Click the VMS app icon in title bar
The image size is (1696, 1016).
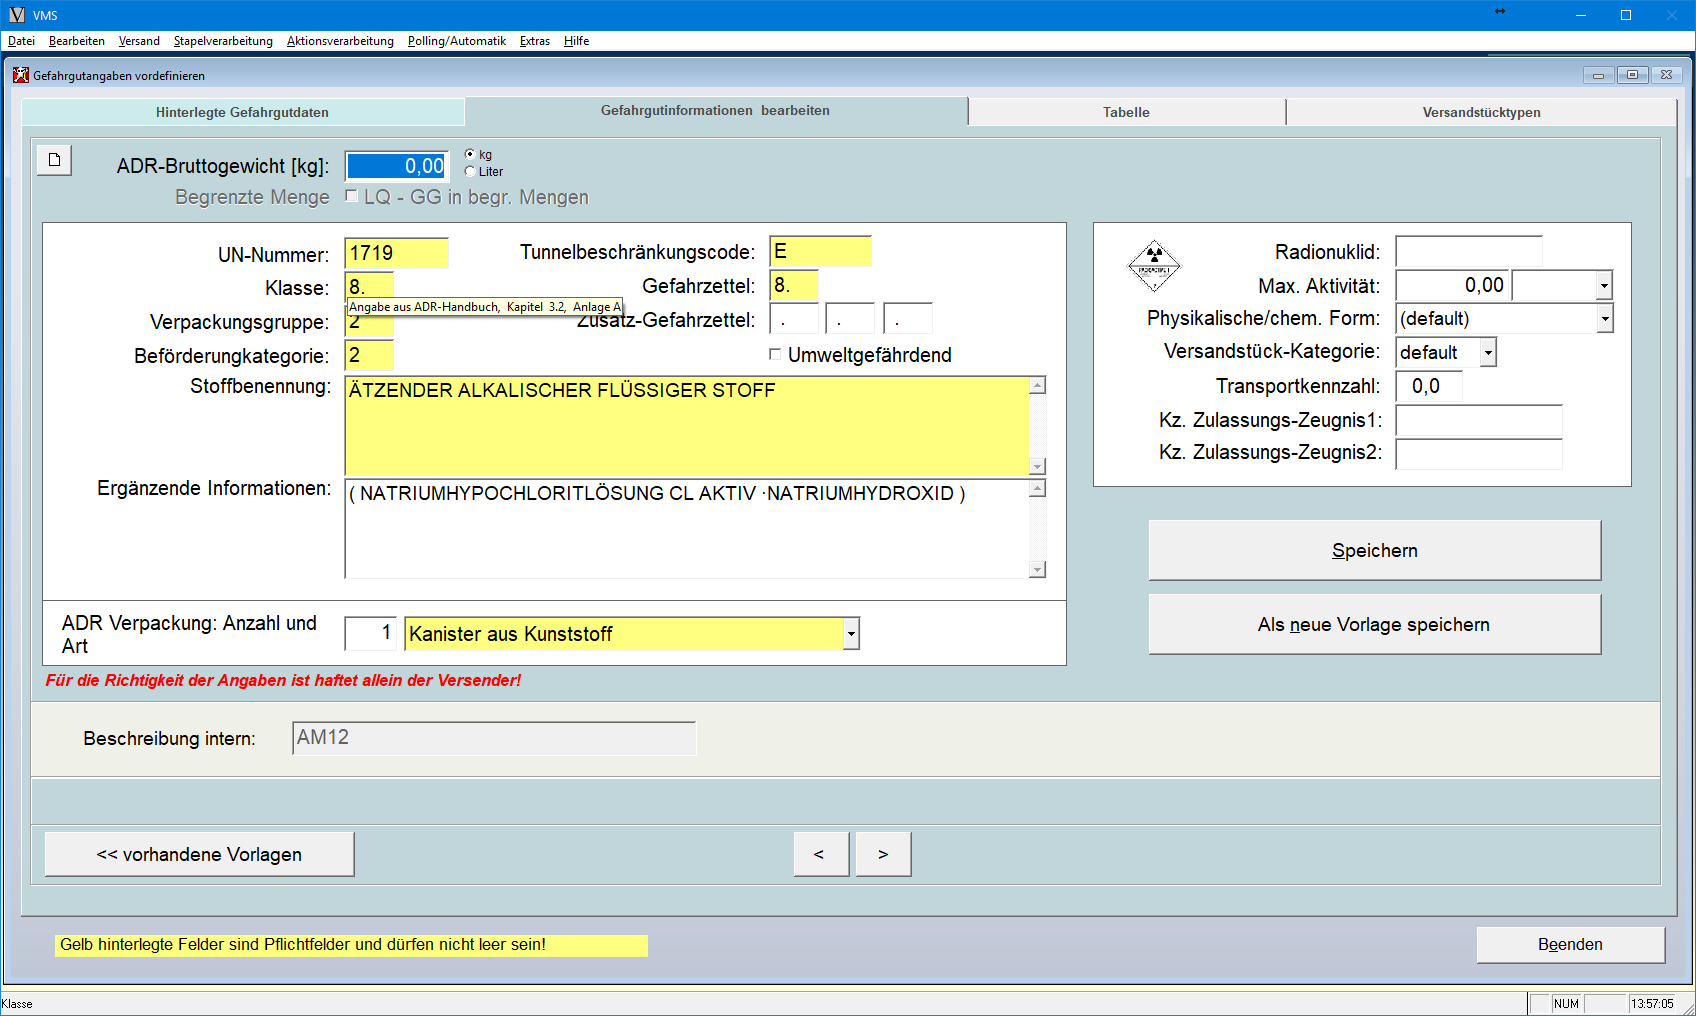pos(17,15)
